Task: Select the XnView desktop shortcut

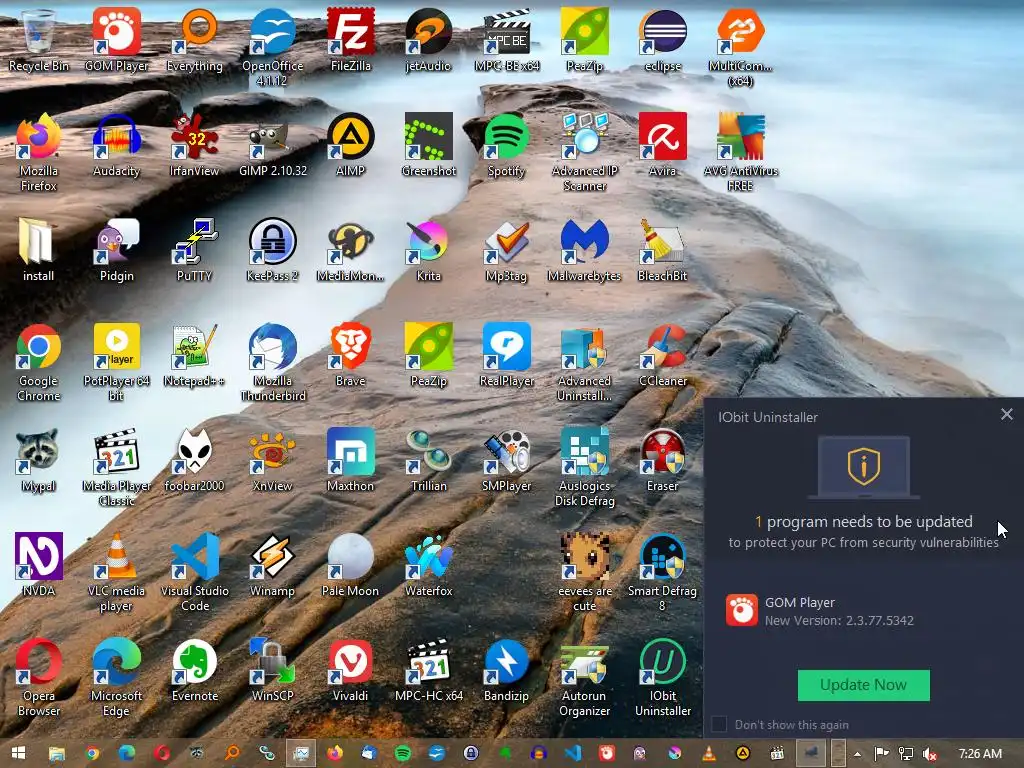Action: point(272,460)
